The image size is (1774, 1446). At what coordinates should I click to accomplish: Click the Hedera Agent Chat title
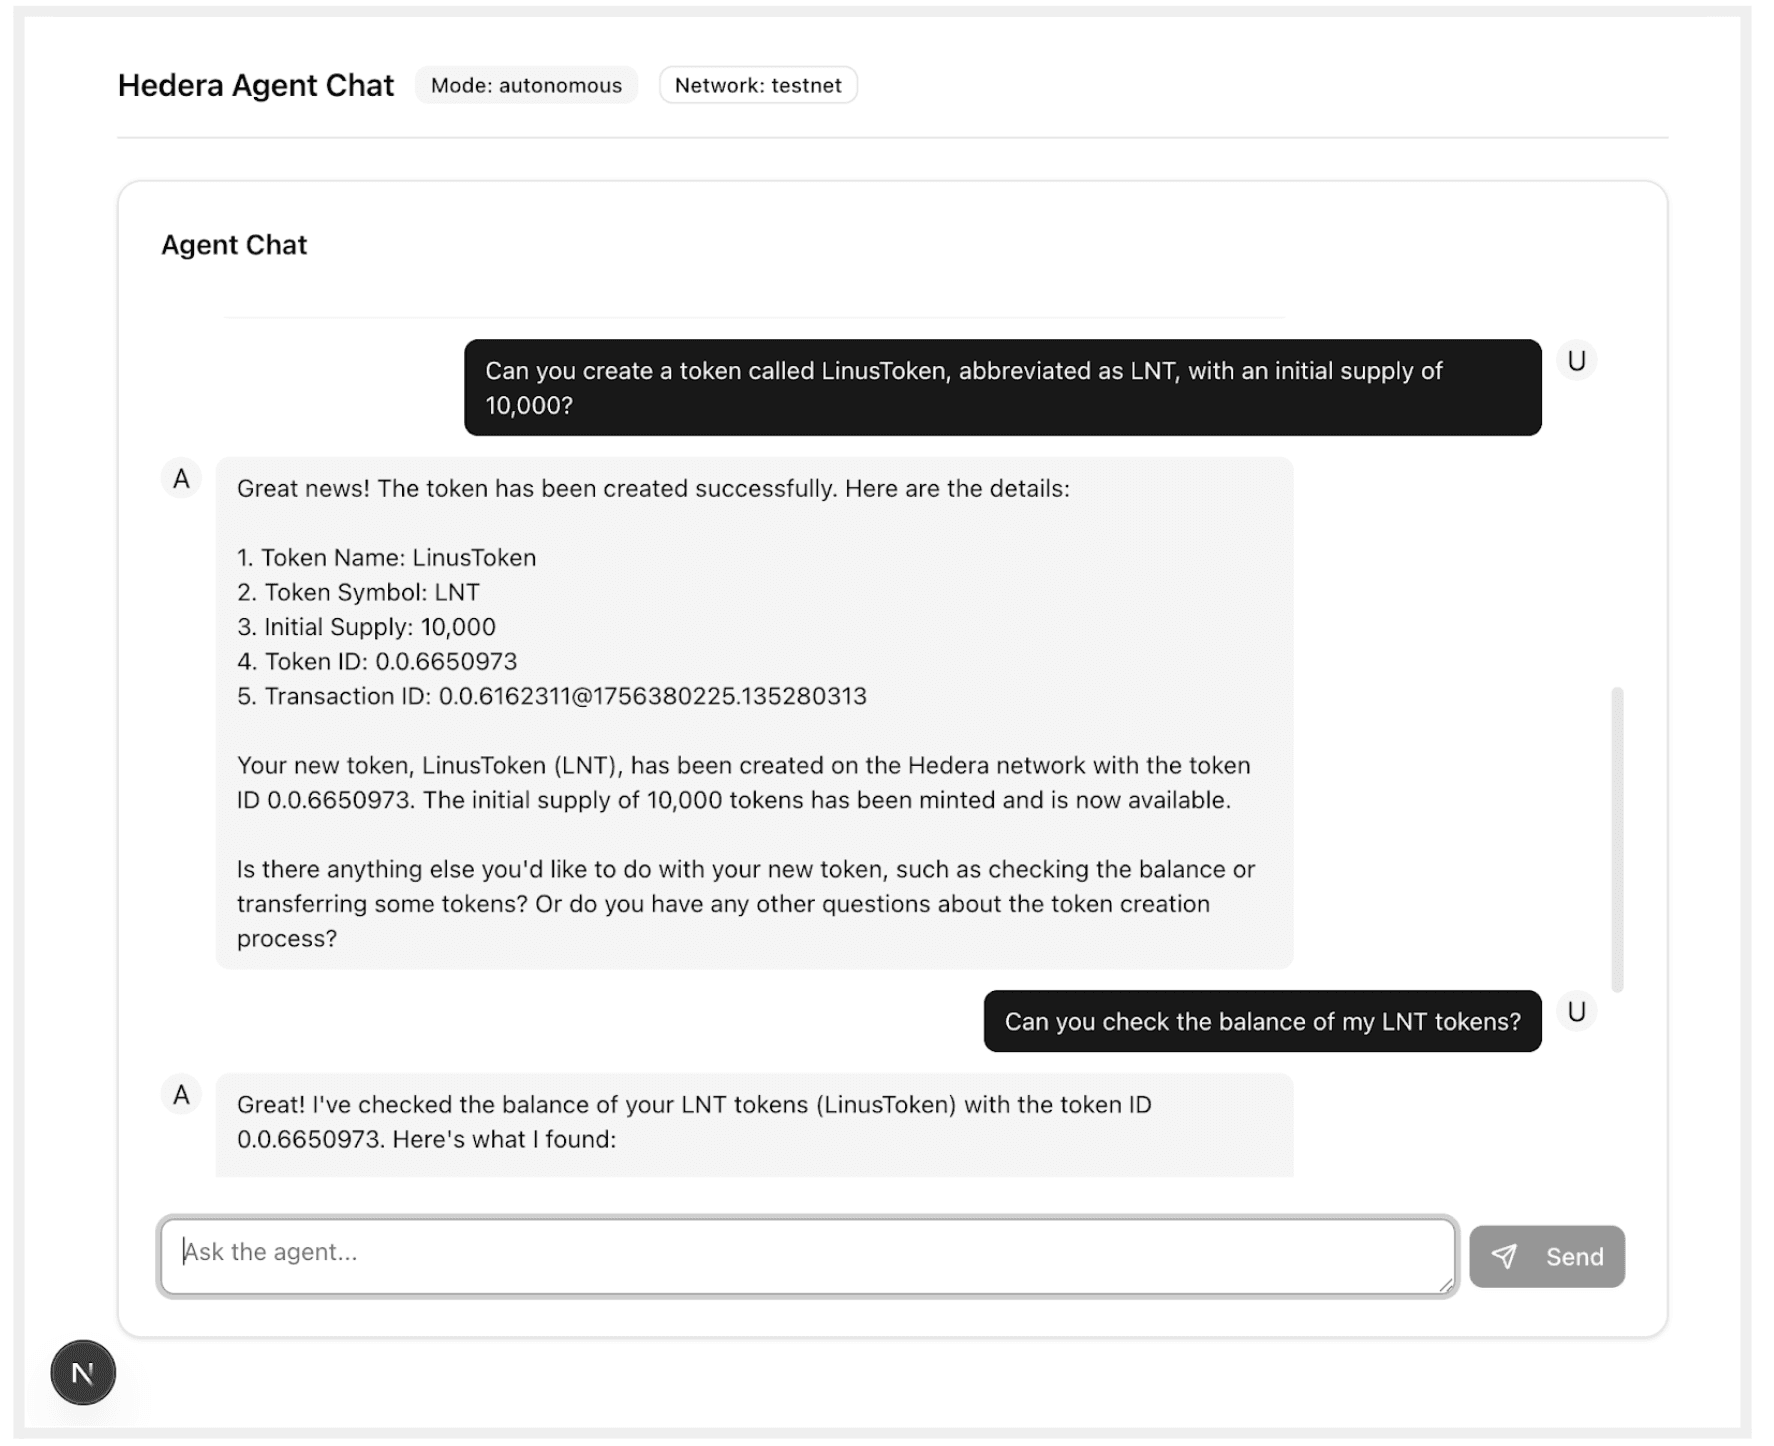click(256, 86)
